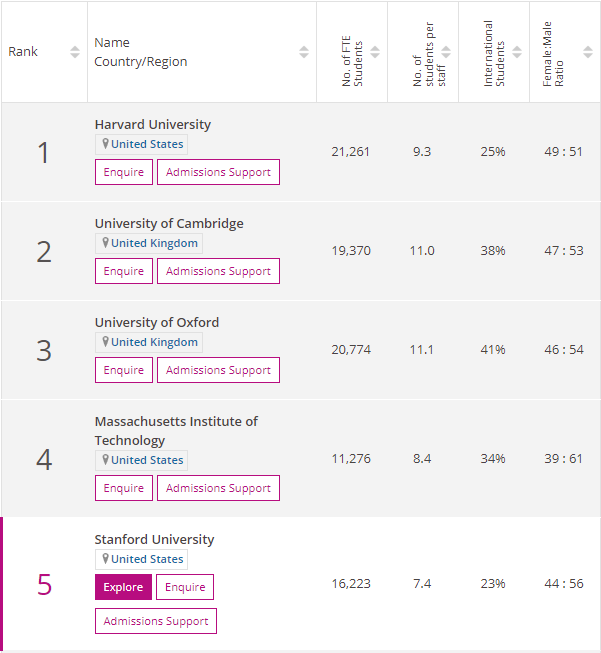Open Stanford University link
601x653 pixels.
(x=154, y=540)
